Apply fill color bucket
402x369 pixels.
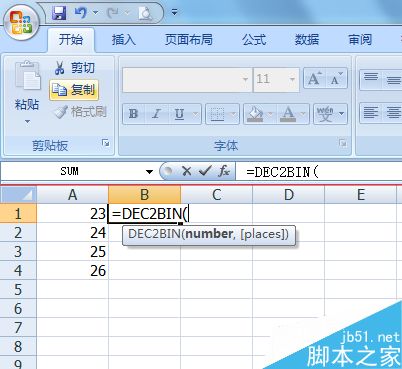pyautogui.click(x=255, y=114)
